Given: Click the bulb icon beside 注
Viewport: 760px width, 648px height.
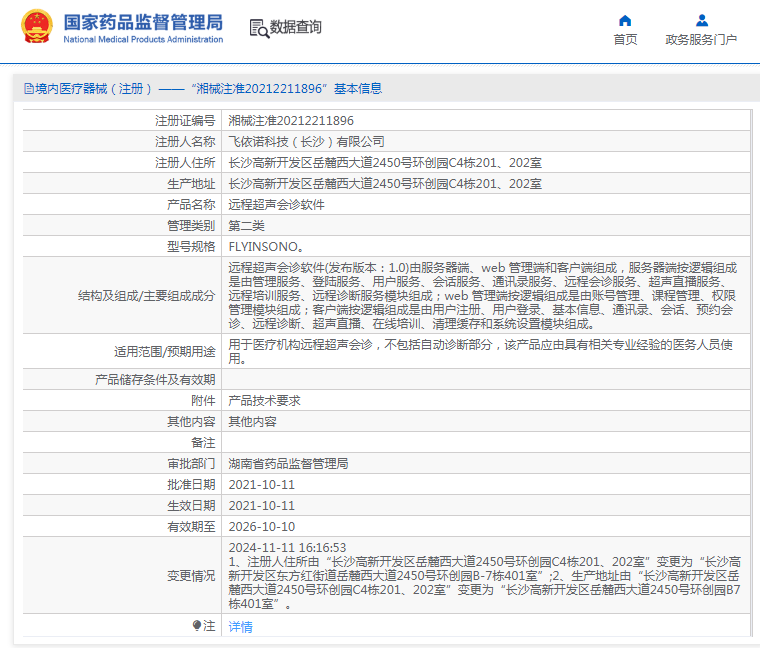Looking at the screenshot, I should point(196,625).
